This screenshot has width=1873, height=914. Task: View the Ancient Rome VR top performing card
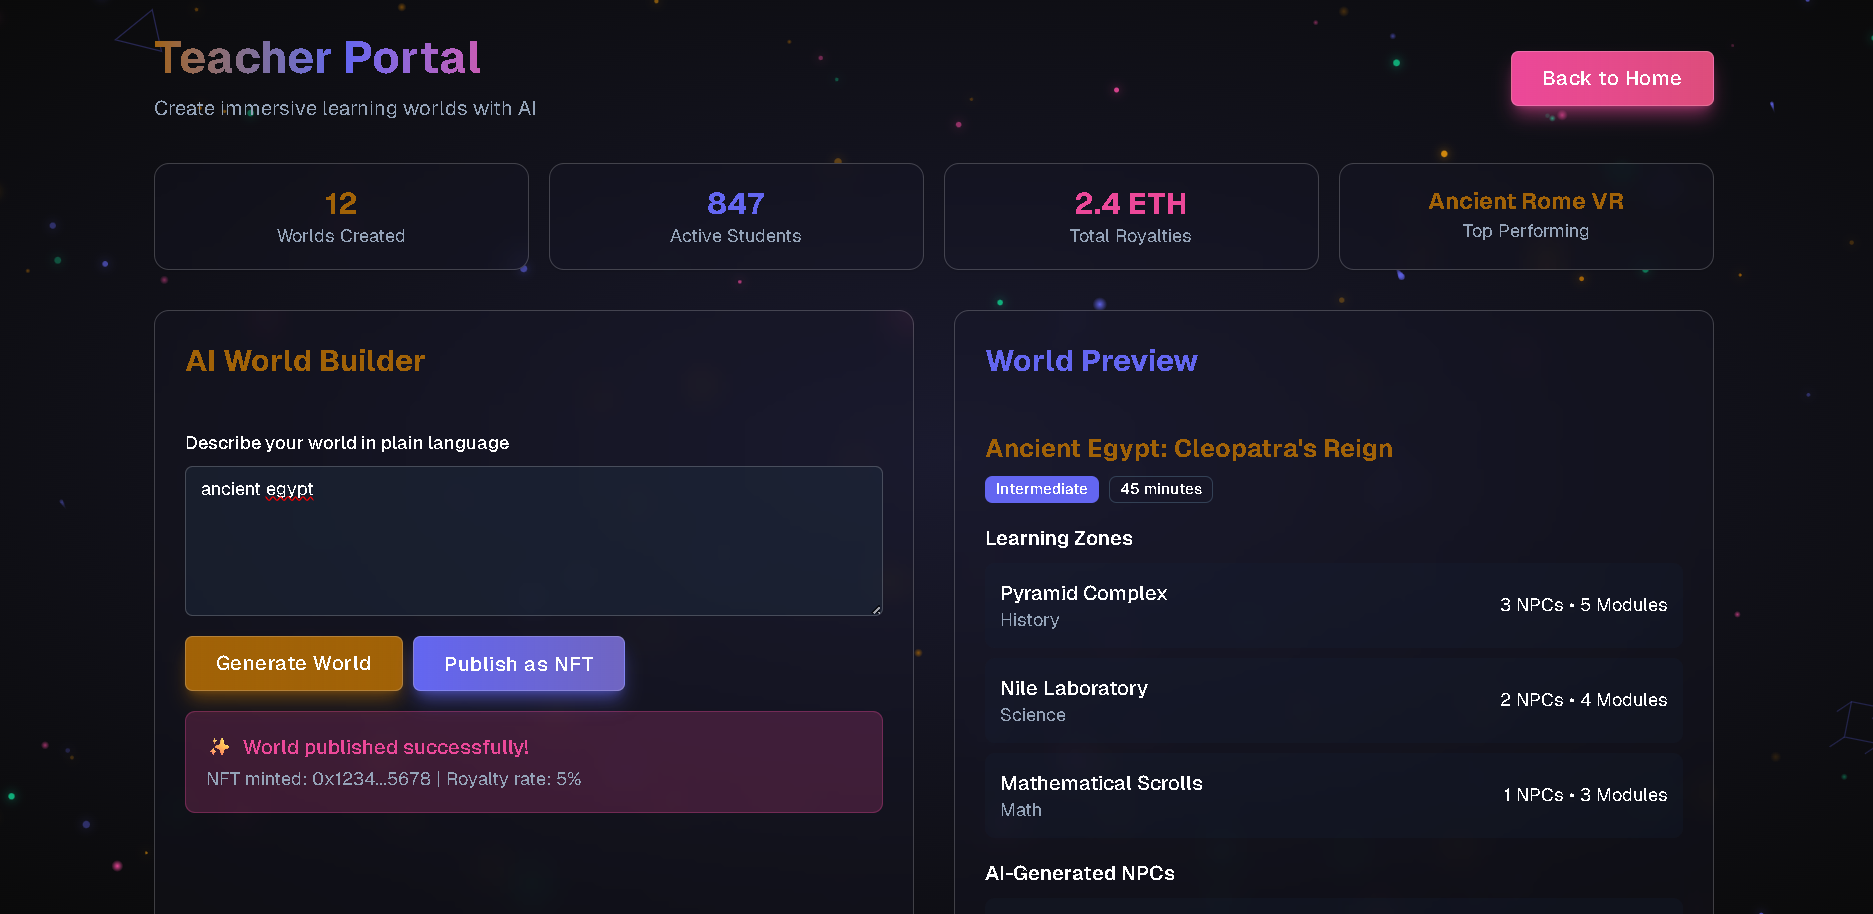tap(1526, 216)
